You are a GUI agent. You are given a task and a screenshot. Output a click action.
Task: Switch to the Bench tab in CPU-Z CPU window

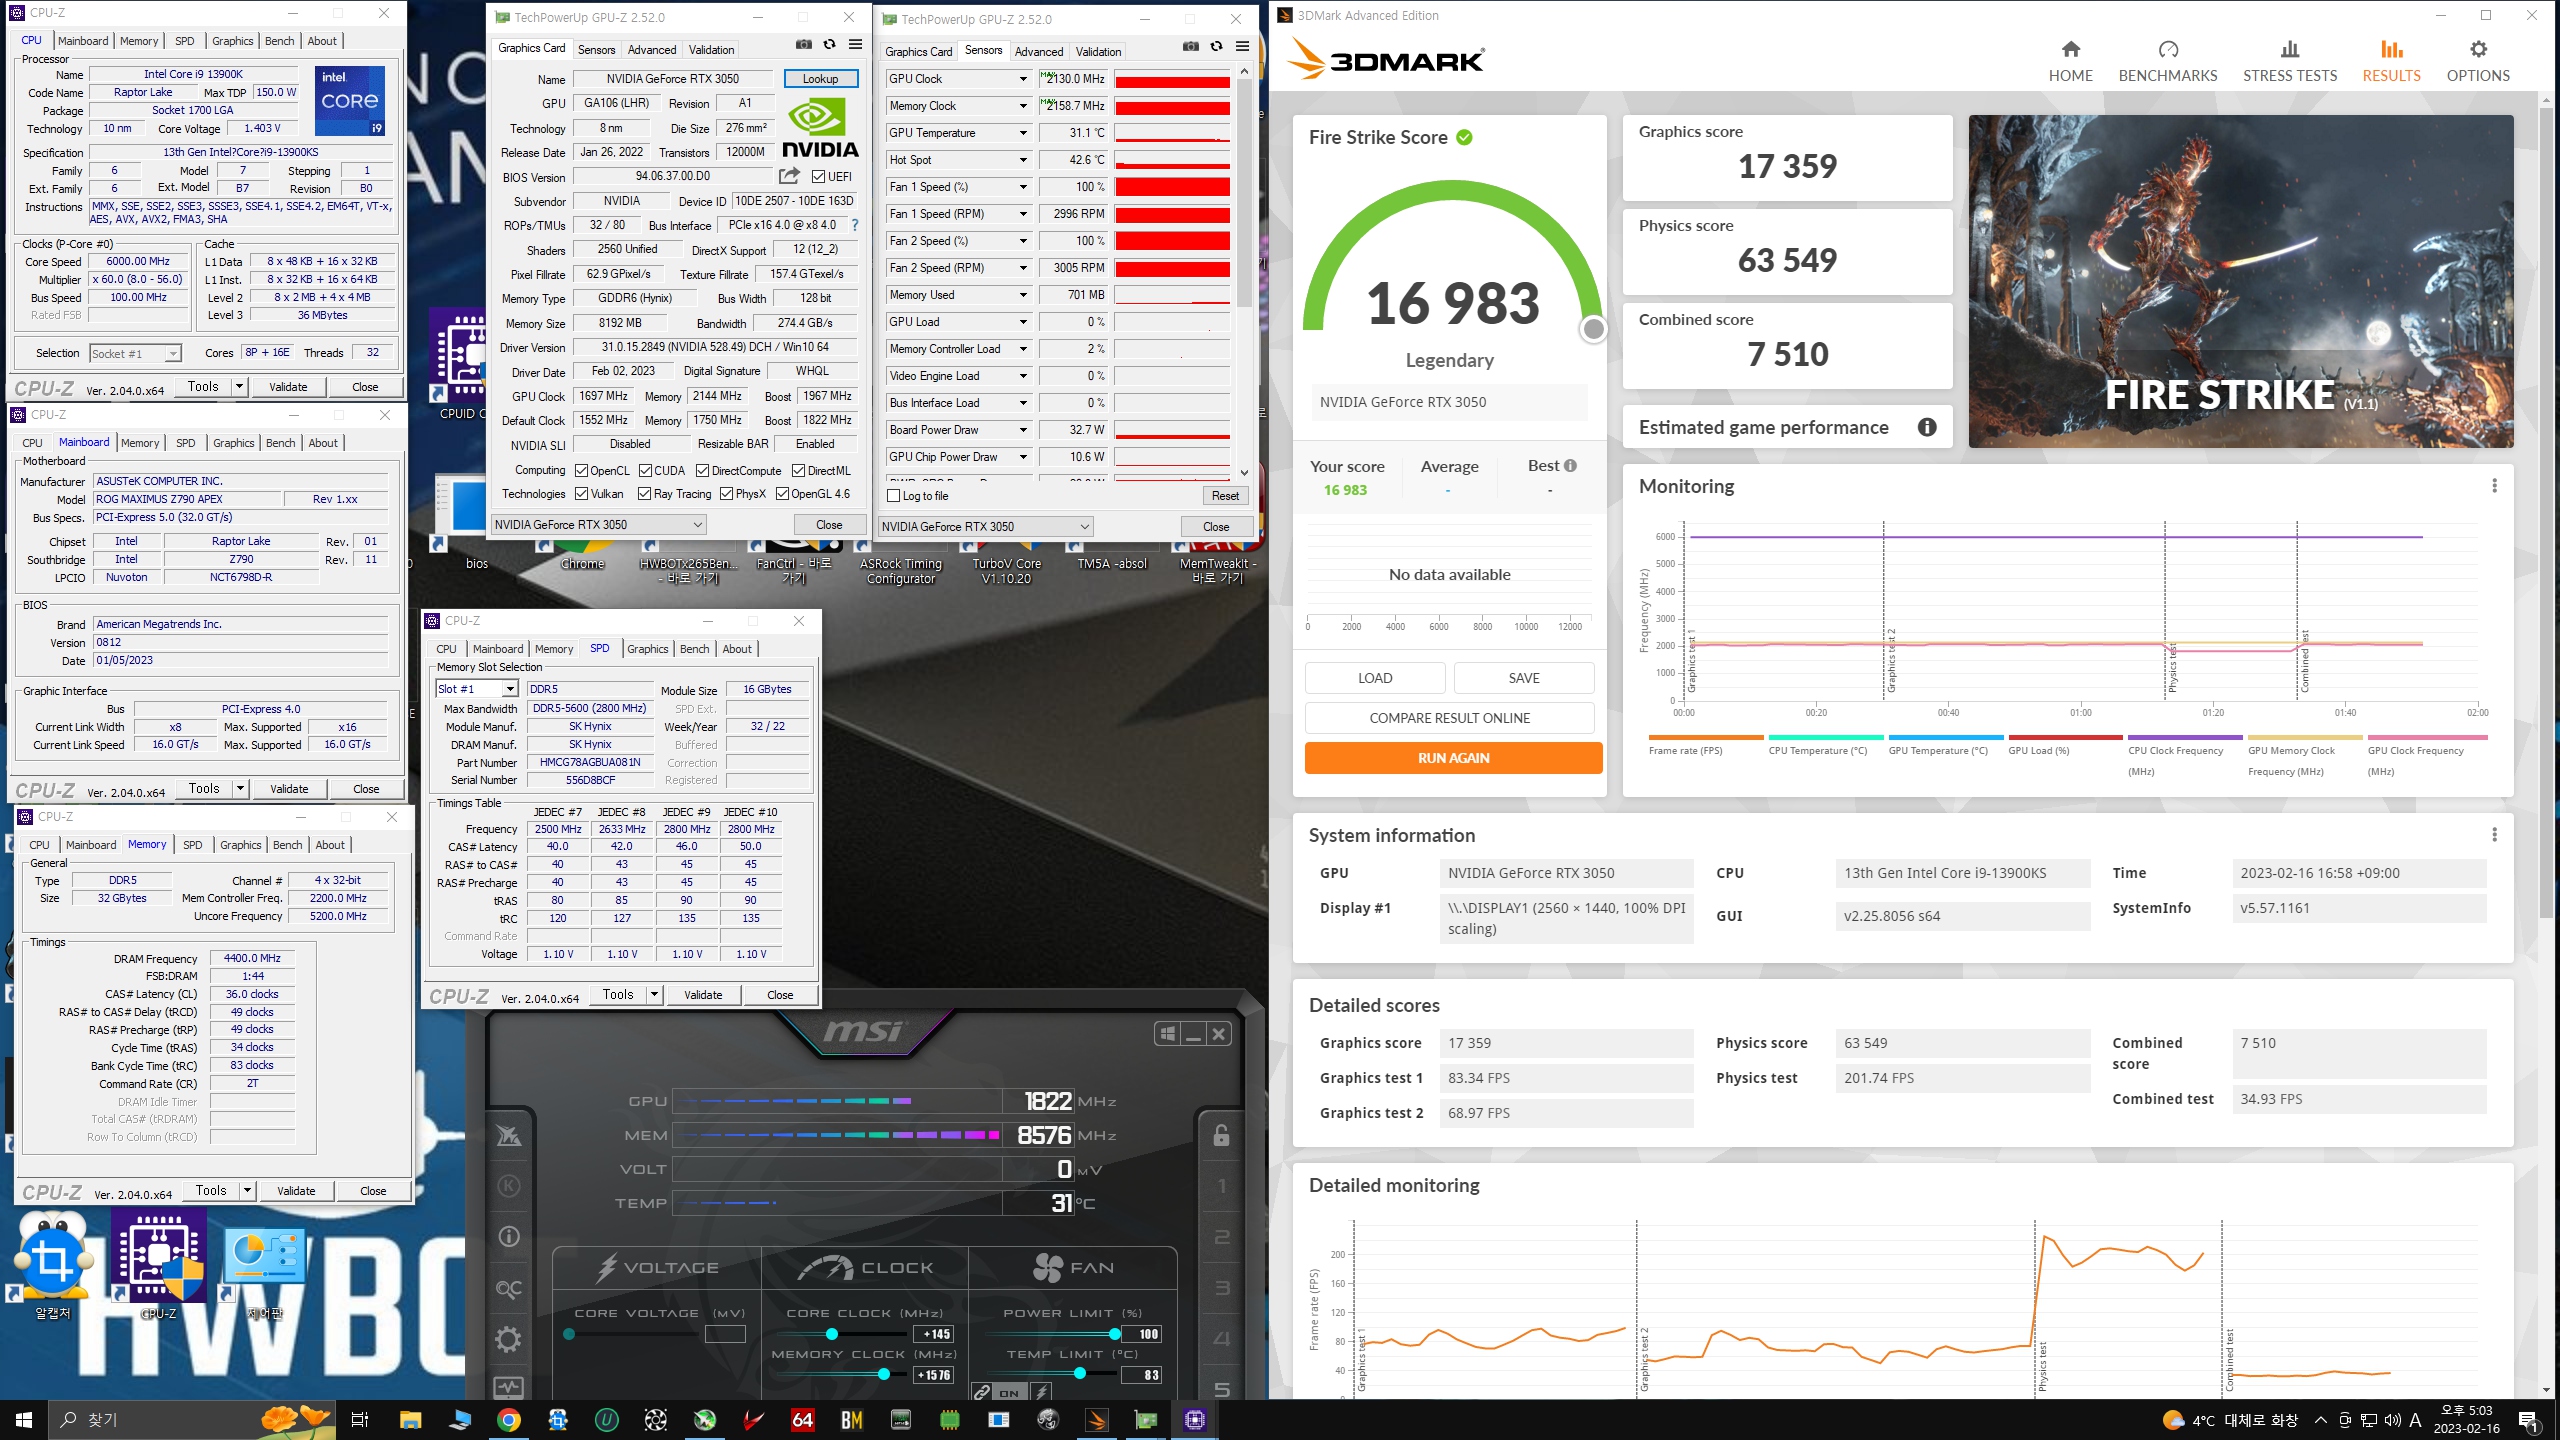coord(280,41)
